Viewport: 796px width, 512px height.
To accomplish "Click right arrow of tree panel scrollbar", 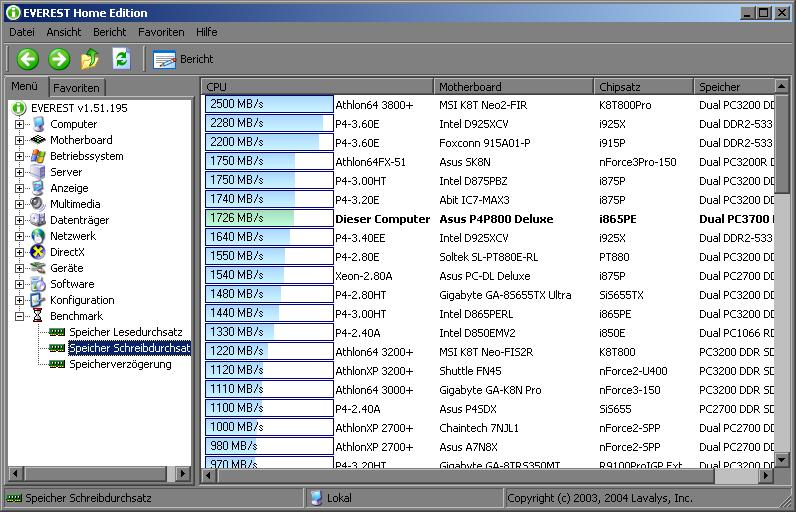I will click(x=183, y=473).
